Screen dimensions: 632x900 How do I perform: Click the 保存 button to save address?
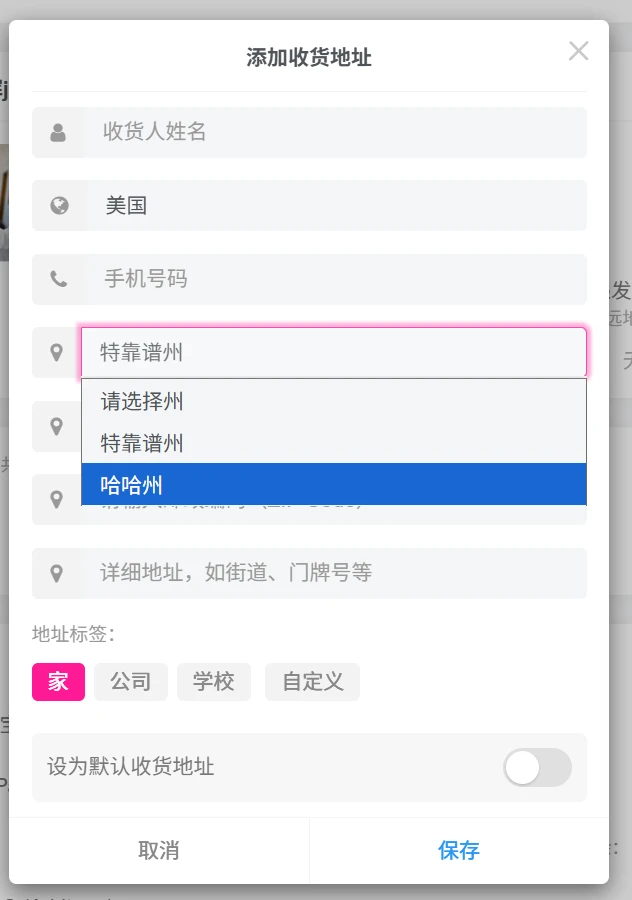tap(458, 850)
